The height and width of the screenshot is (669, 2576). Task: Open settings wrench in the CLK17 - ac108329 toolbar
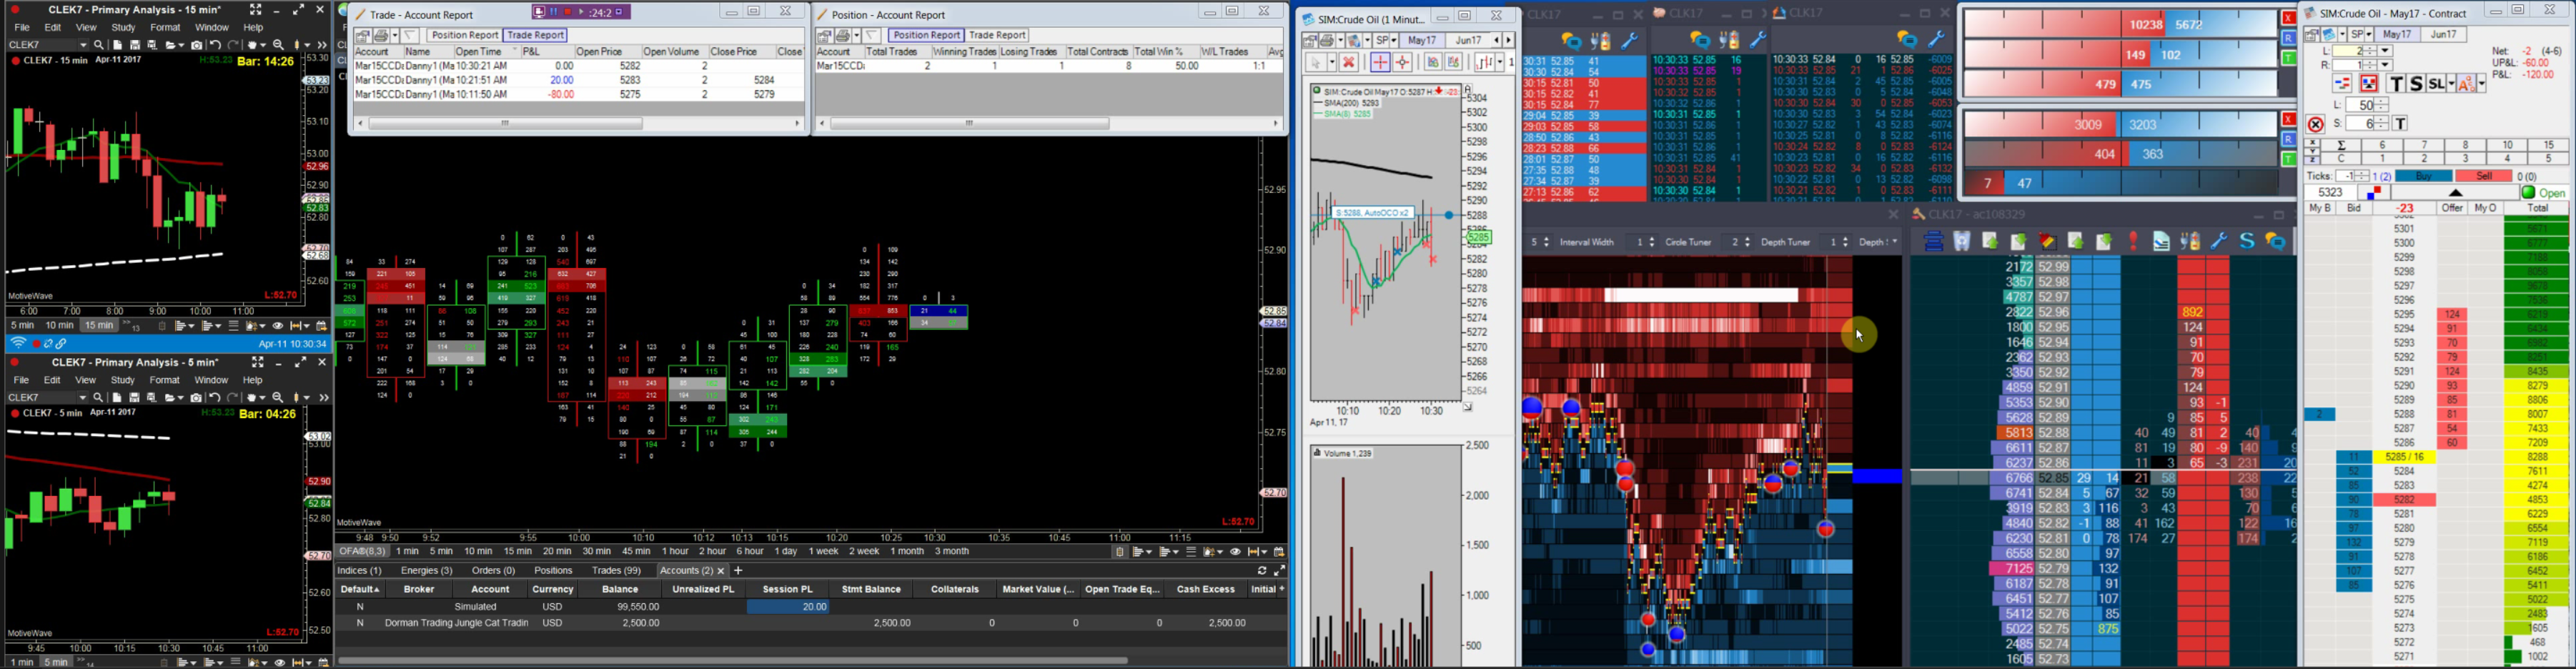(x=2219, y=242)
